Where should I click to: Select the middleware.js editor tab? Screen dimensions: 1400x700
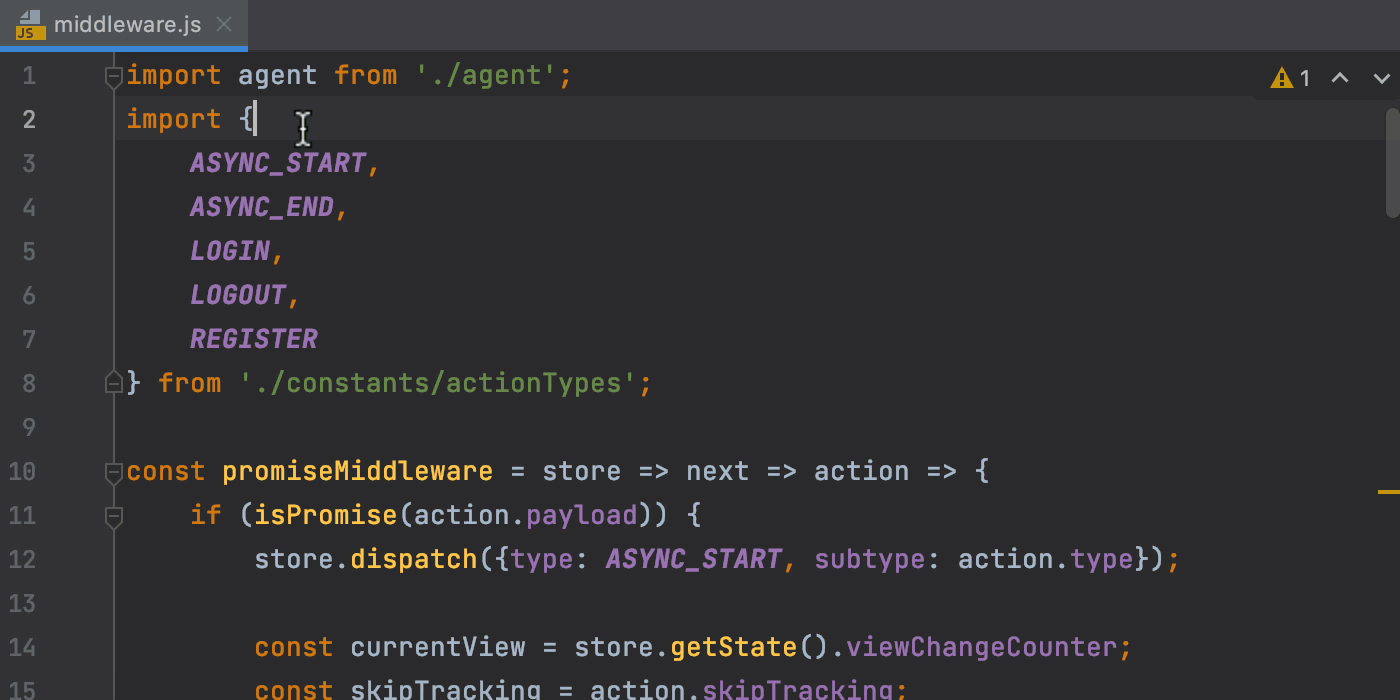tap(128, 25)
